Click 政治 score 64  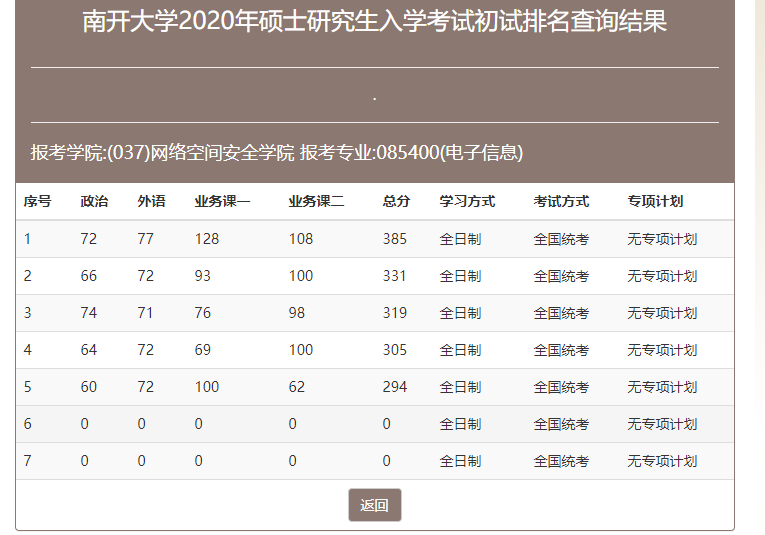pos(89,350)
